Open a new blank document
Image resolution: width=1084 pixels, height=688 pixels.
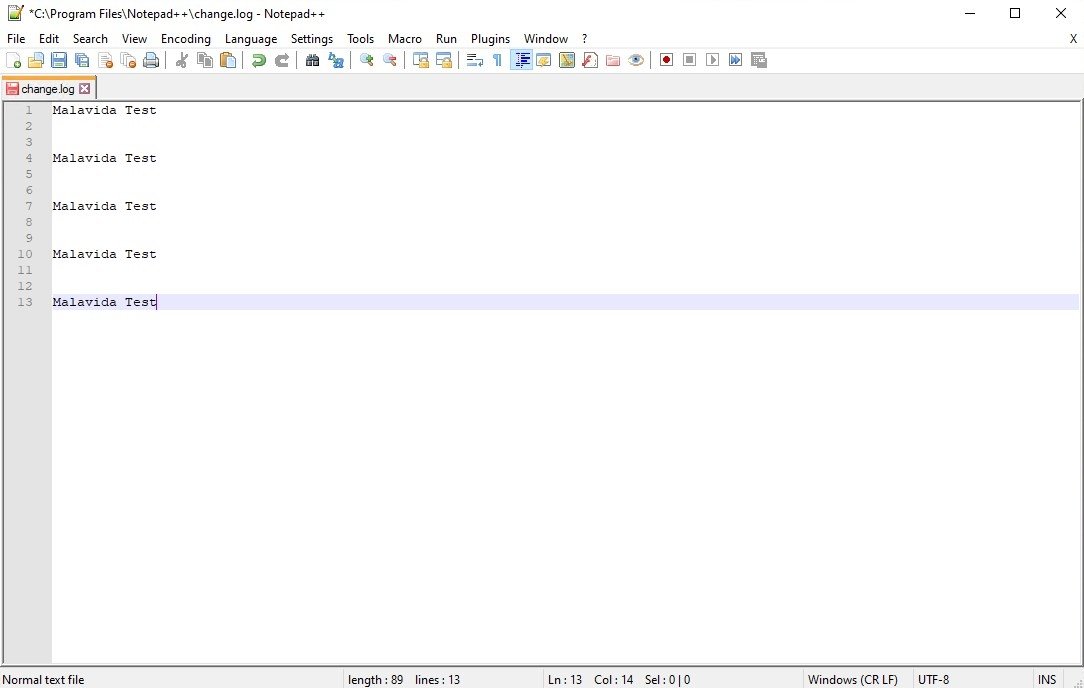(15, 60)
